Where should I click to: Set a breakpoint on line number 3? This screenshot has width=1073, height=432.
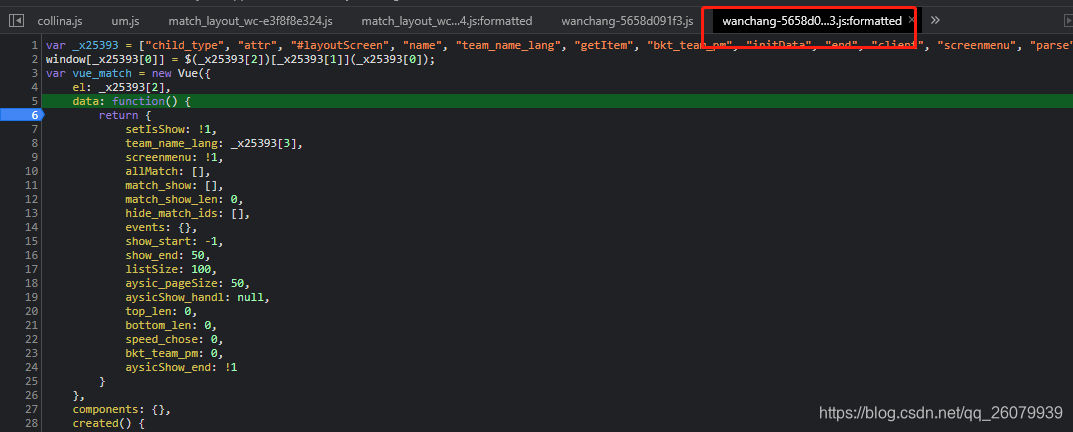34,73
